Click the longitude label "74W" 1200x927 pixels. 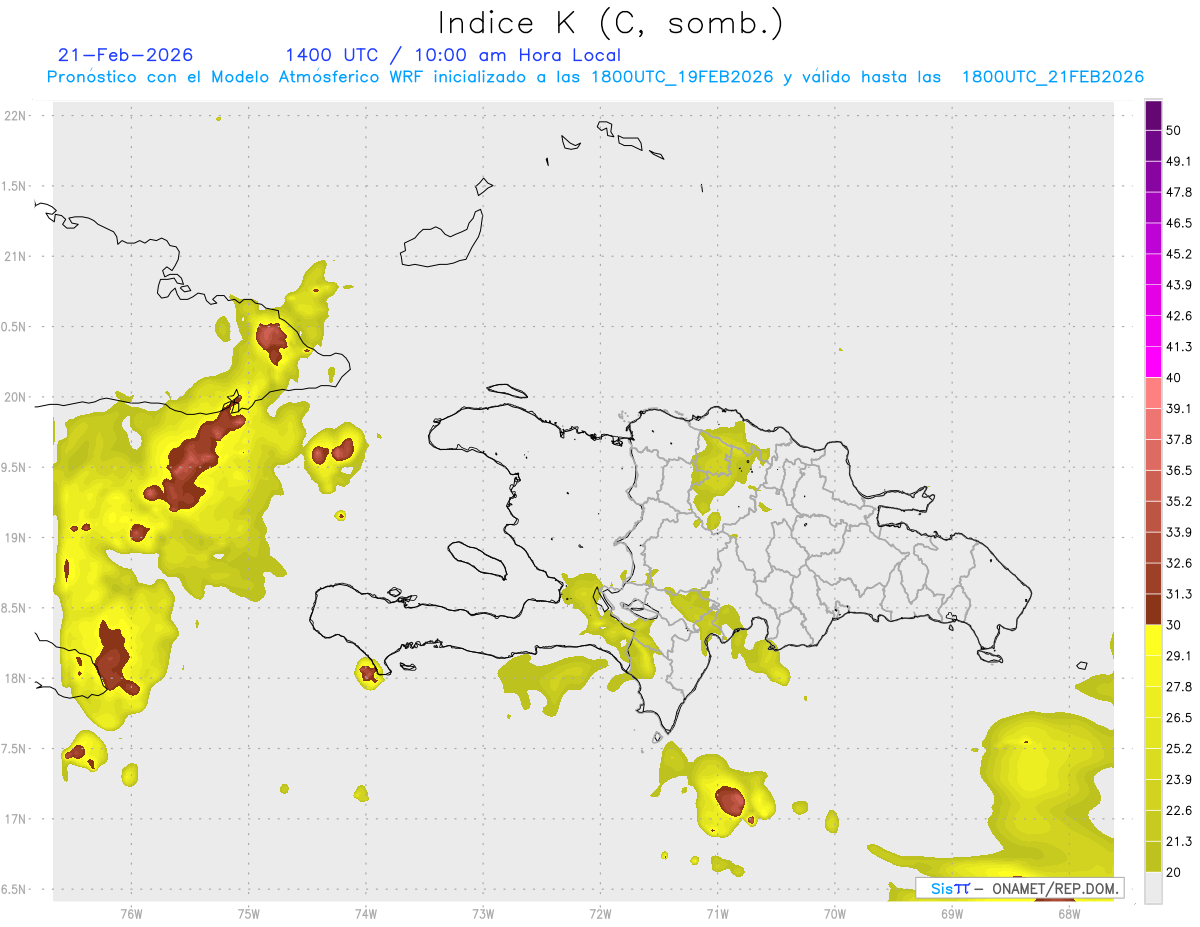[365, 913]
